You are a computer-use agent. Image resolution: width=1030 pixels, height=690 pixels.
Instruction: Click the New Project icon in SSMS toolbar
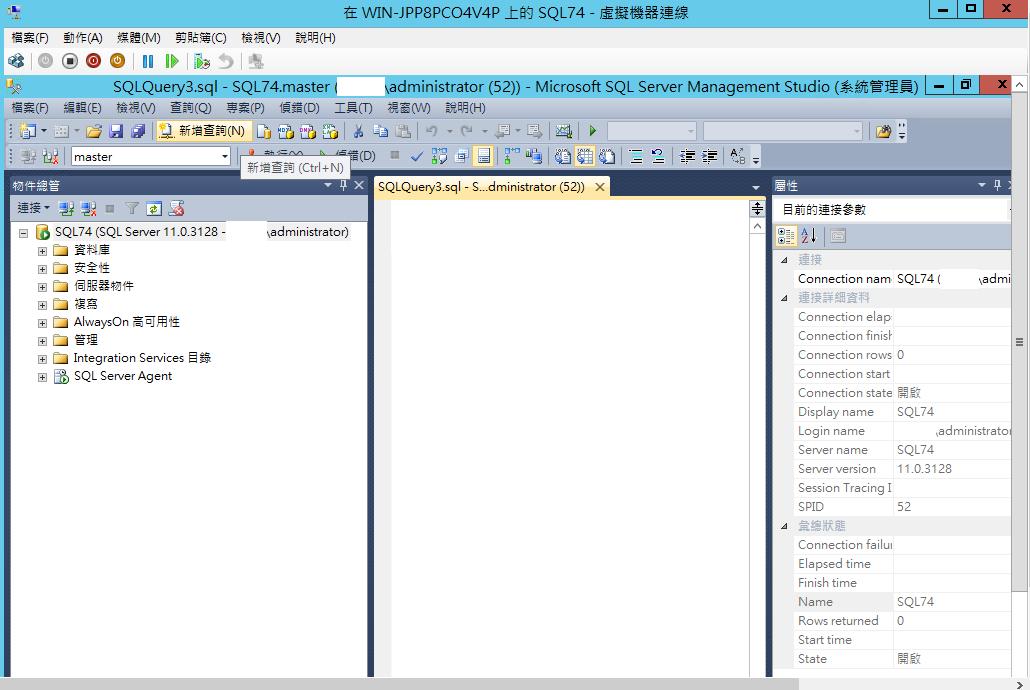[28, 131]
